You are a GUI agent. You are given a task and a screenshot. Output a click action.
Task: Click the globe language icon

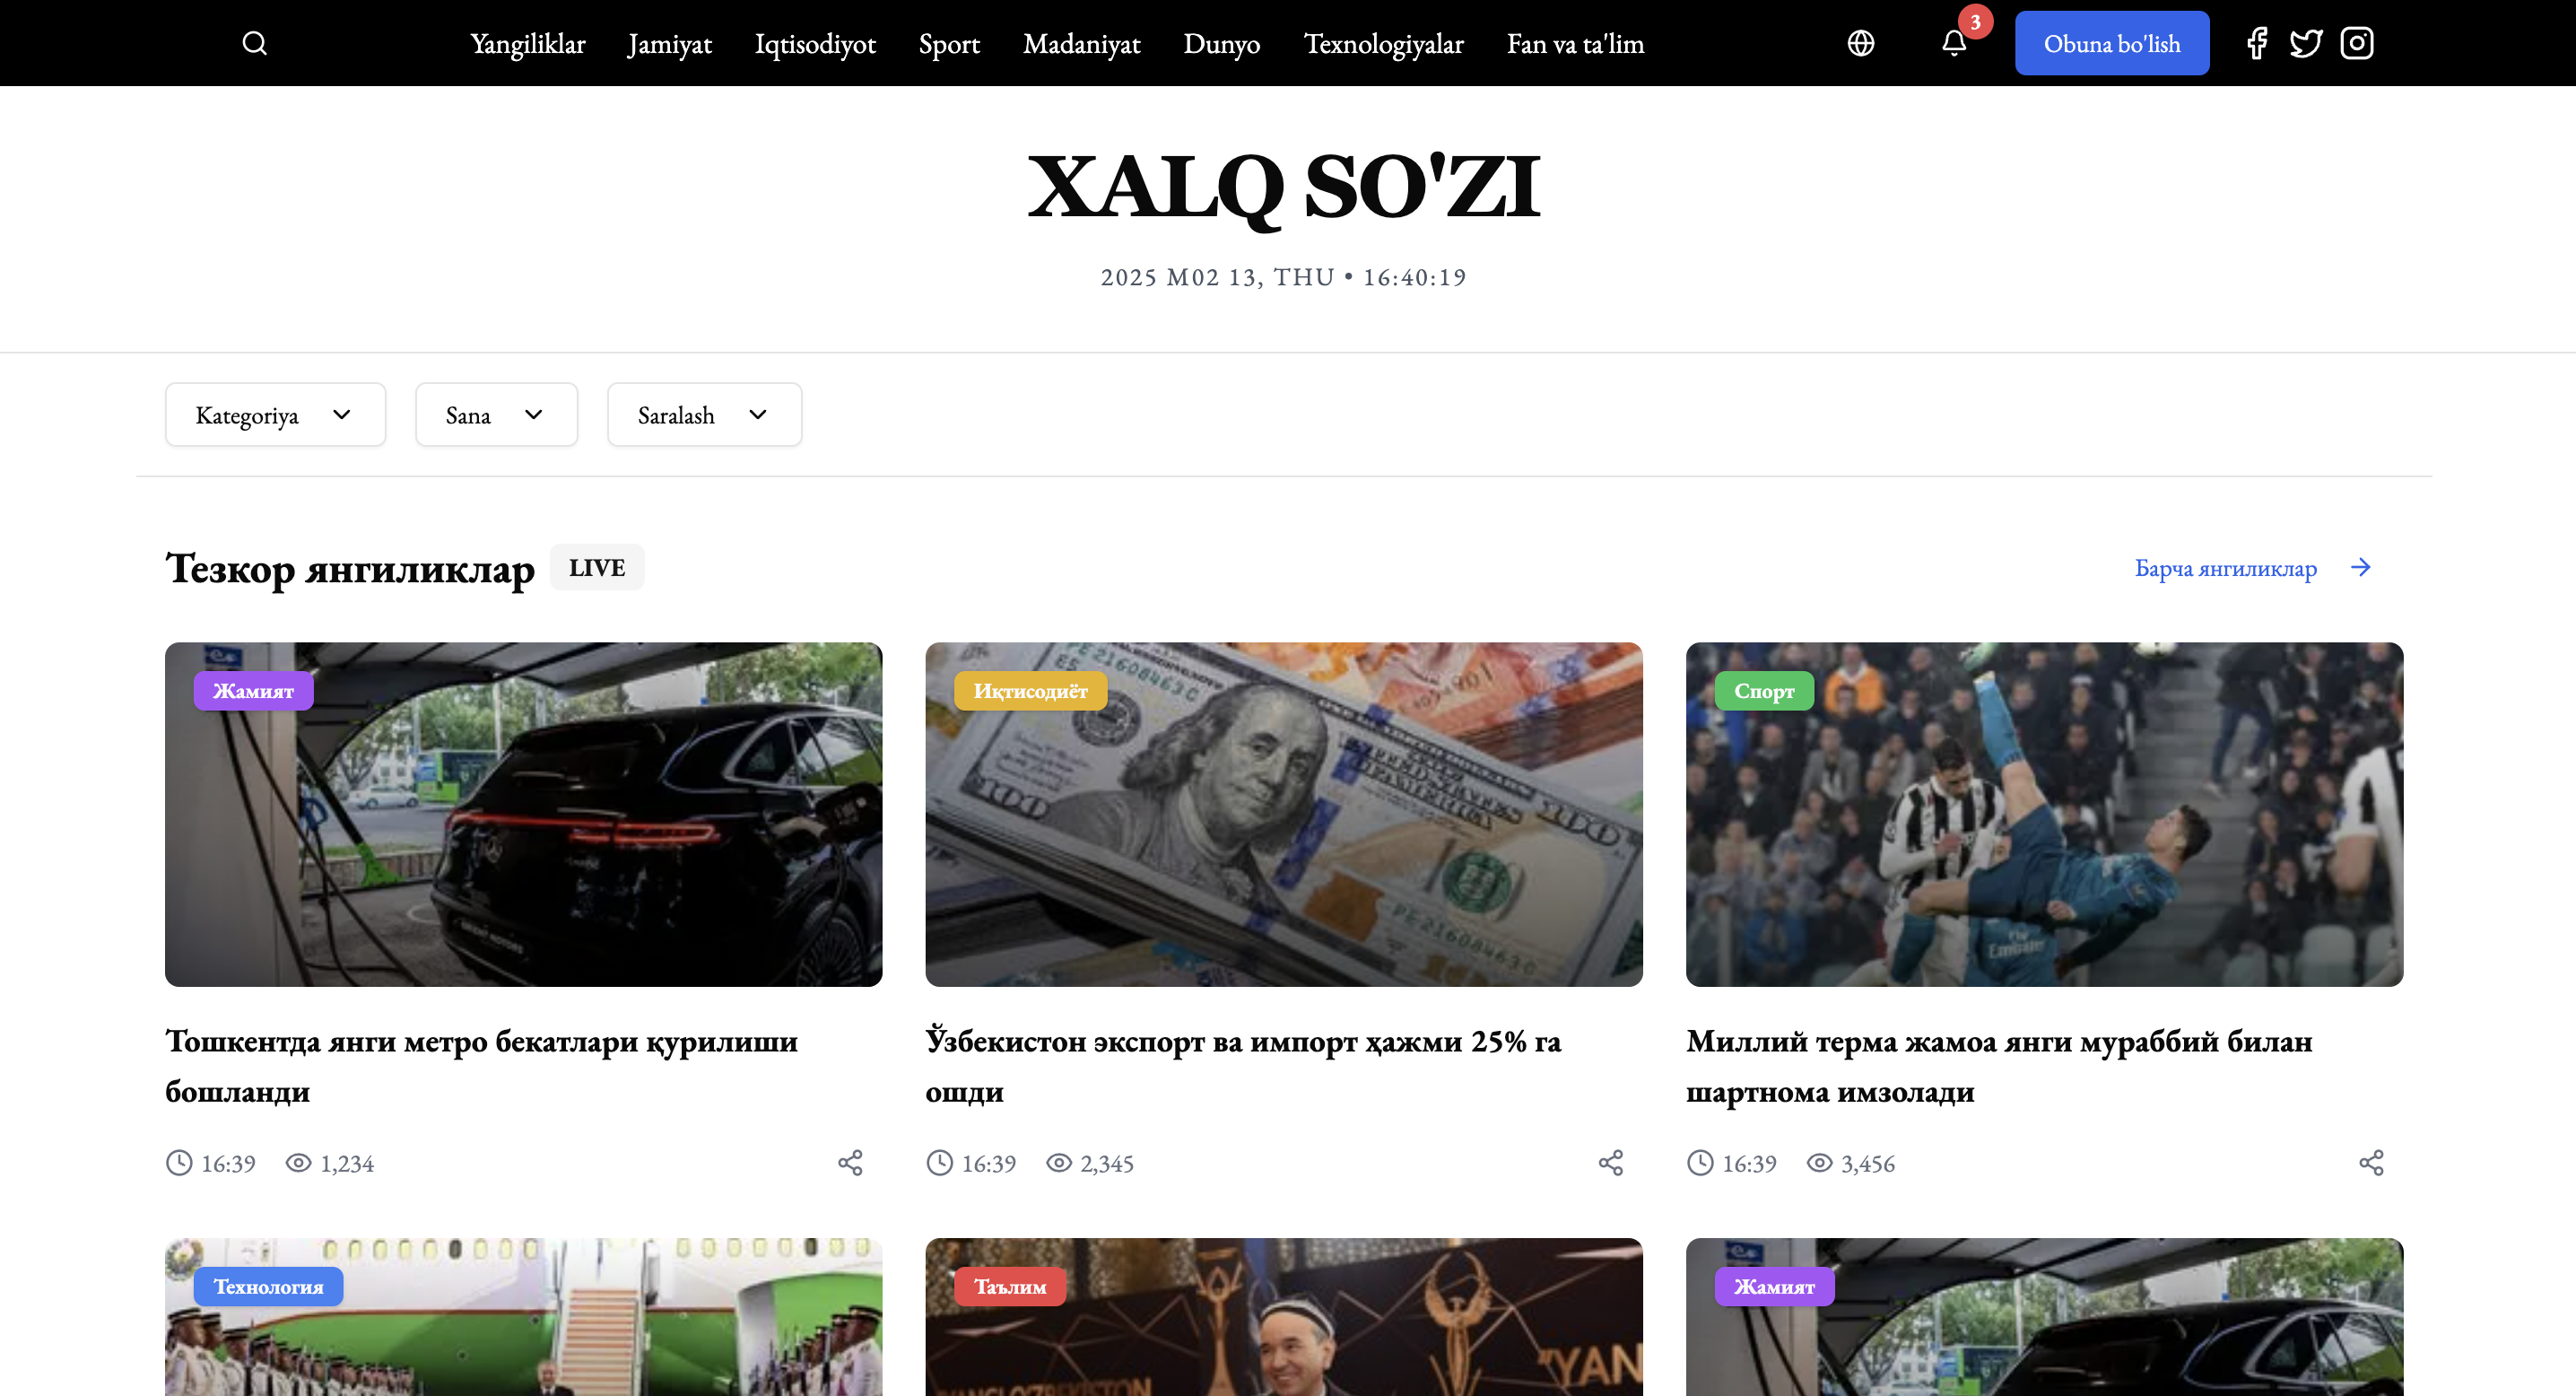[1860, 43]
